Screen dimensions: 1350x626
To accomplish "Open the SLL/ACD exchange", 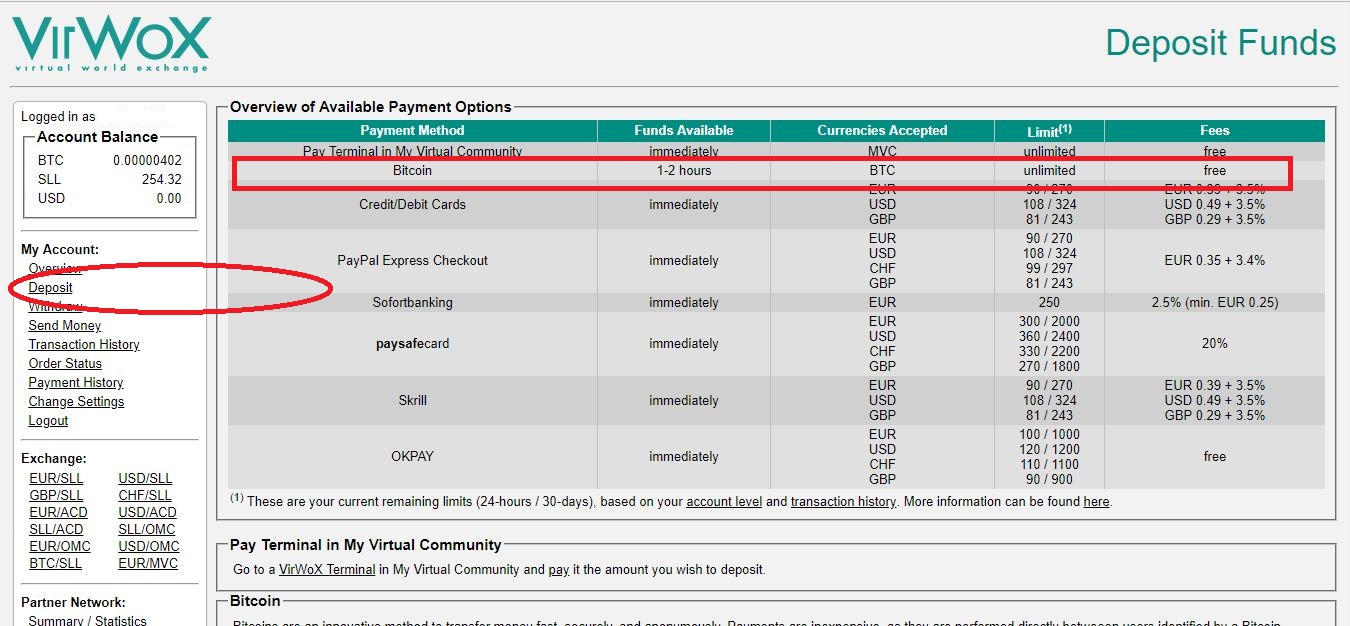I will tap(56, 530).
